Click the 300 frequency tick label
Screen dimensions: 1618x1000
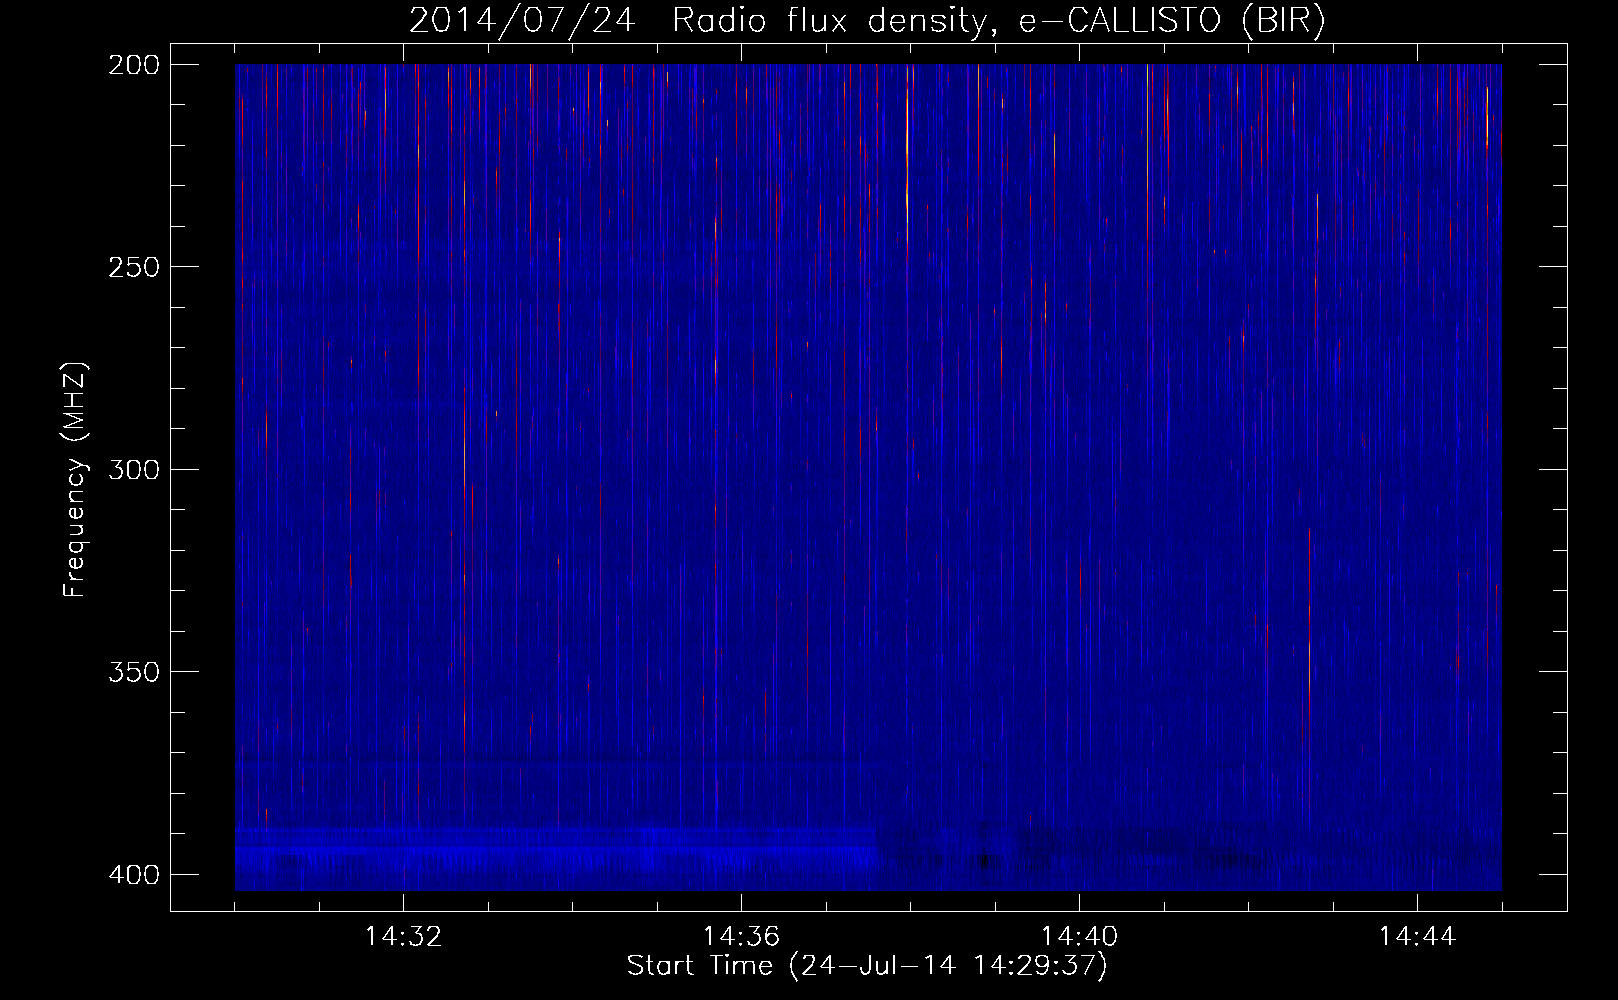133,469
